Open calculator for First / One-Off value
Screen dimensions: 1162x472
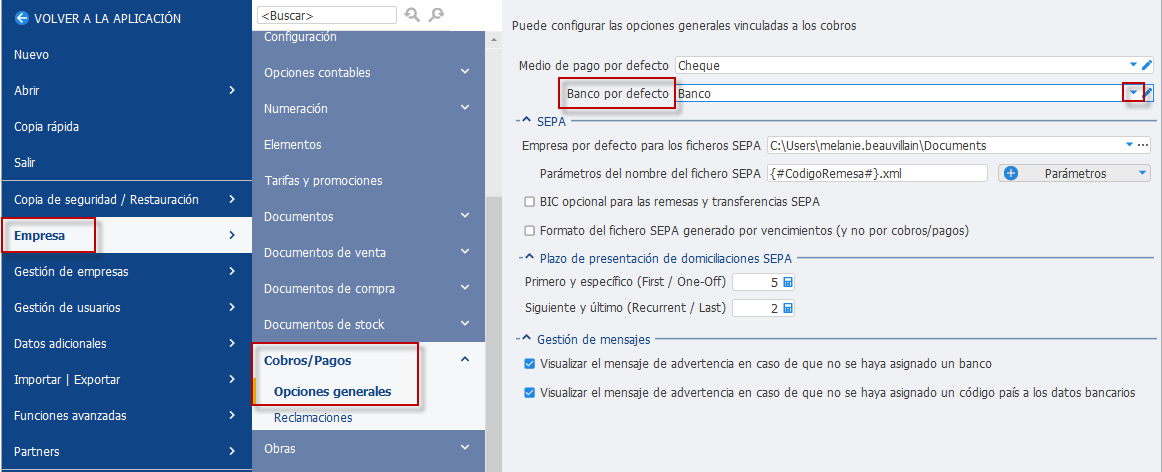tap(788, 282)
